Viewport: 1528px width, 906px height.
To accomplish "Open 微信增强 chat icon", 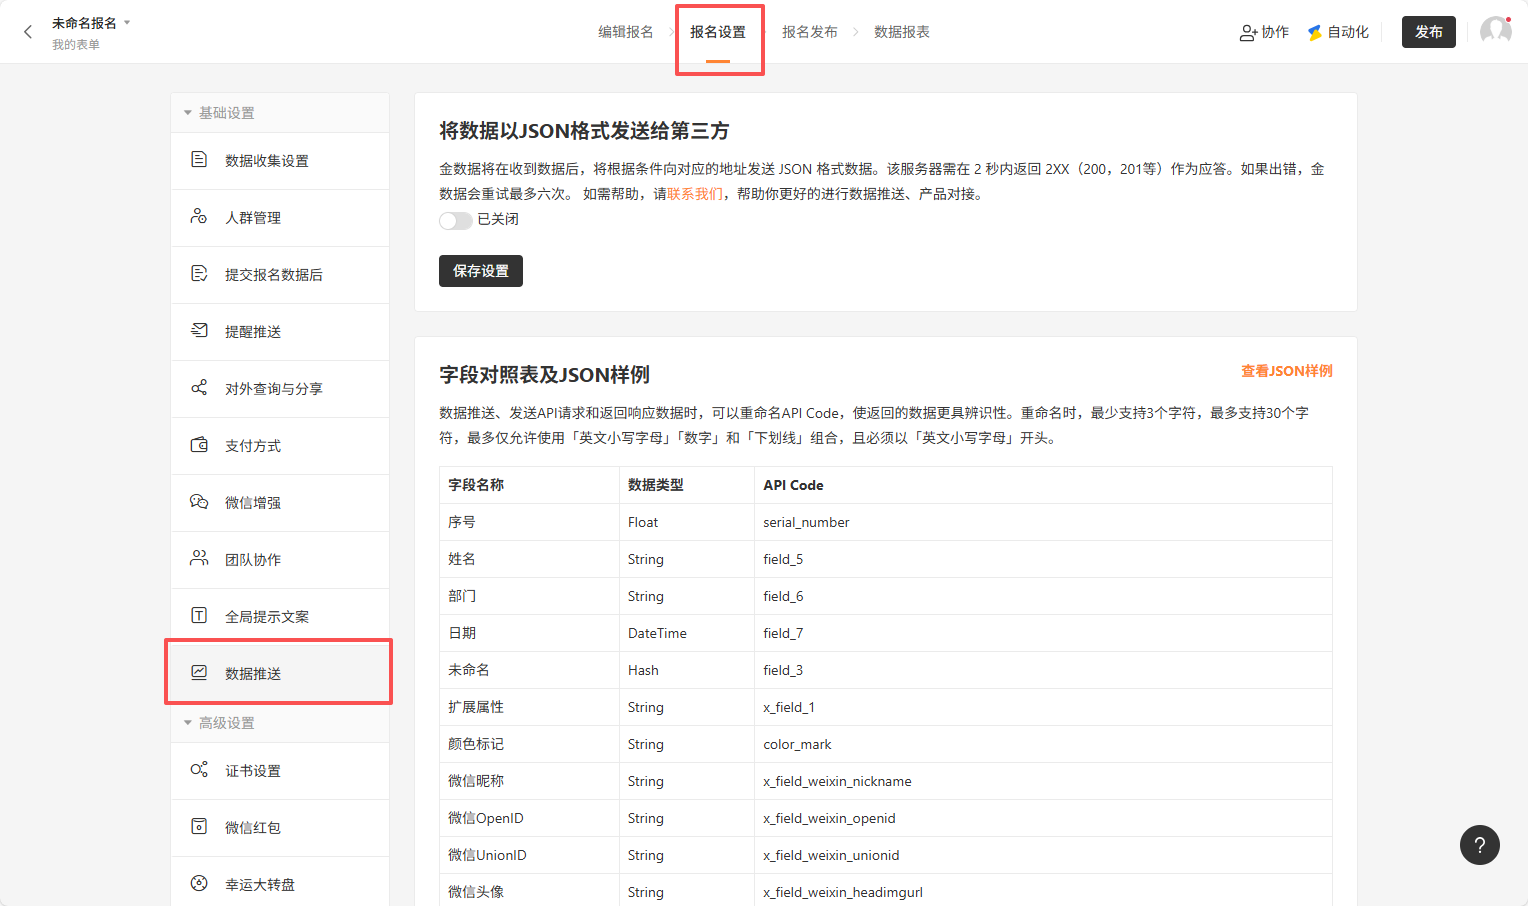I will (199, 502).
